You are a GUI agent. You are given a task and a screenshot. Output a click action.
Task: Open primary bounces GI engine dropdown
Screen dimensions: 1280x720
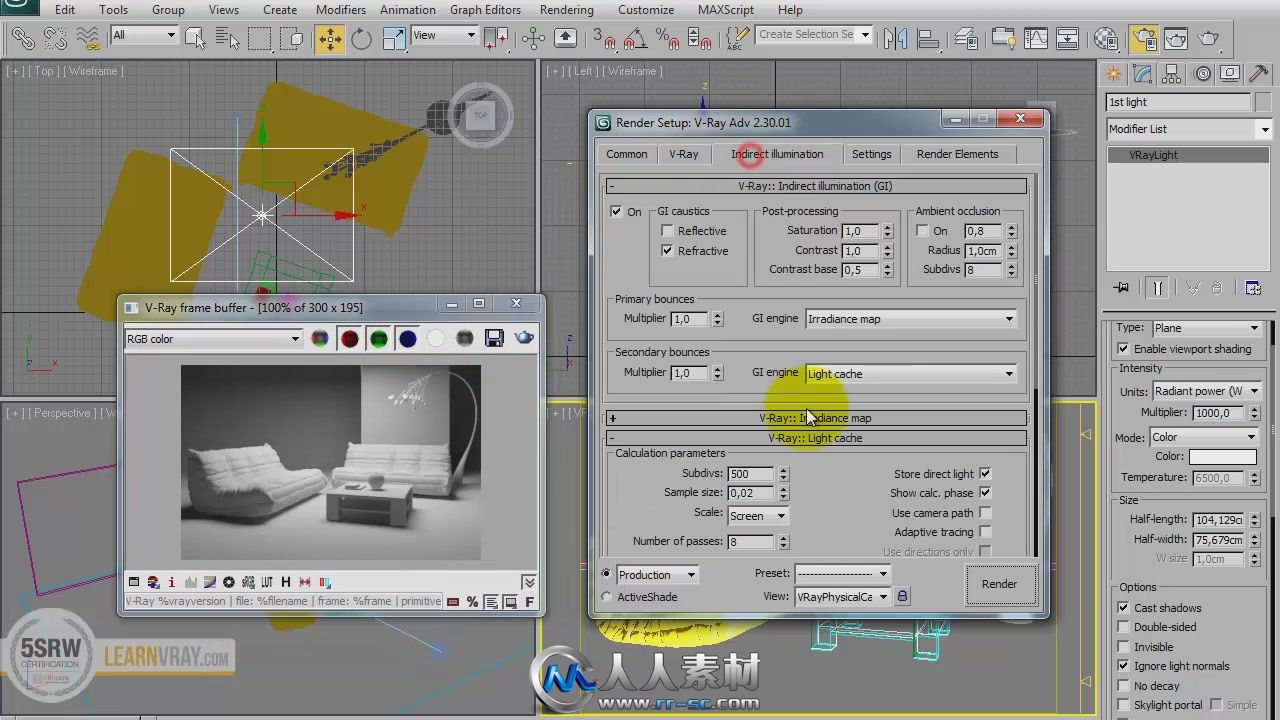(911, 319)
